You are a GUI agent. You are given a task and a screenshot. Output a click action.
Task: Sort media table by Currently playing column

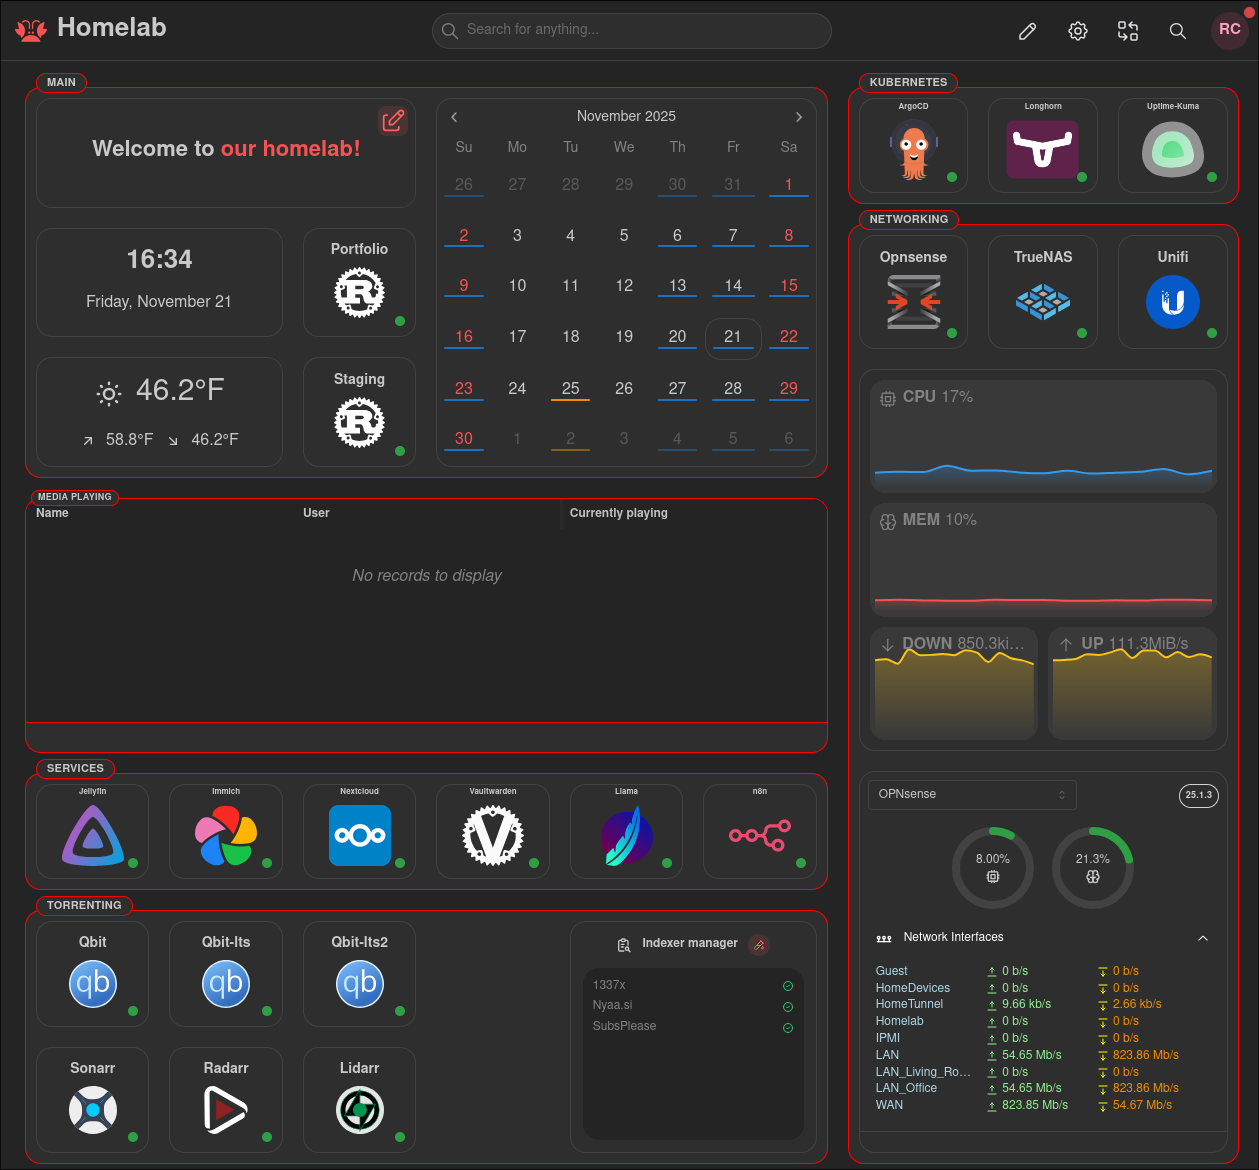pos(618,513)
